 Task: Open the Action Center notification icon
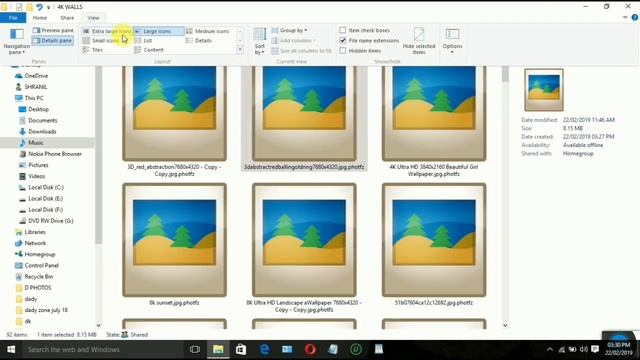pos(595,349)
